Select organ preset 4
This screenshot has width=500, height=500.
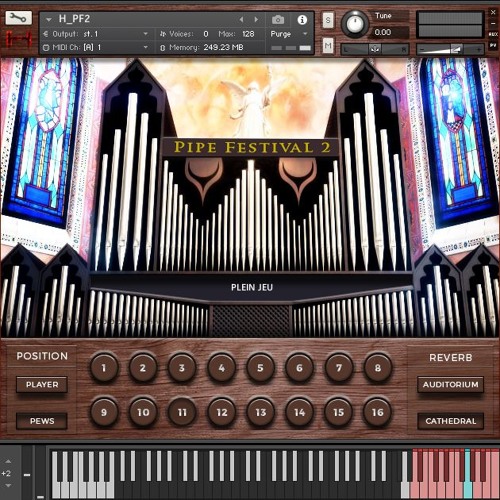(221, 368)
